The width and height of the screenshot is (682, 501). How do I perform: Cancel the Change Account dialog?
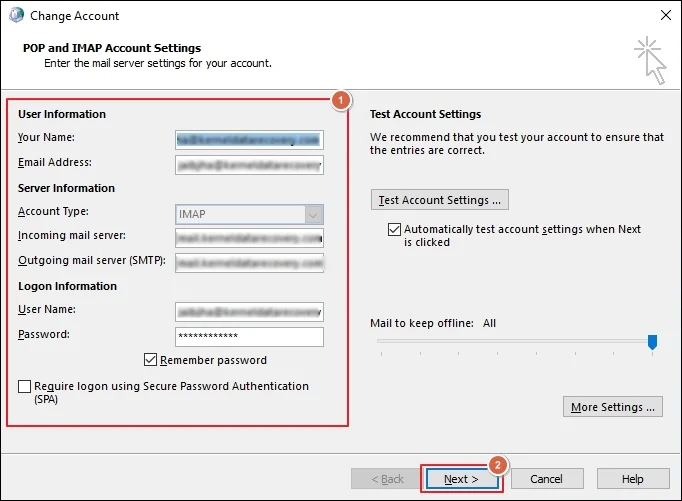547,479
